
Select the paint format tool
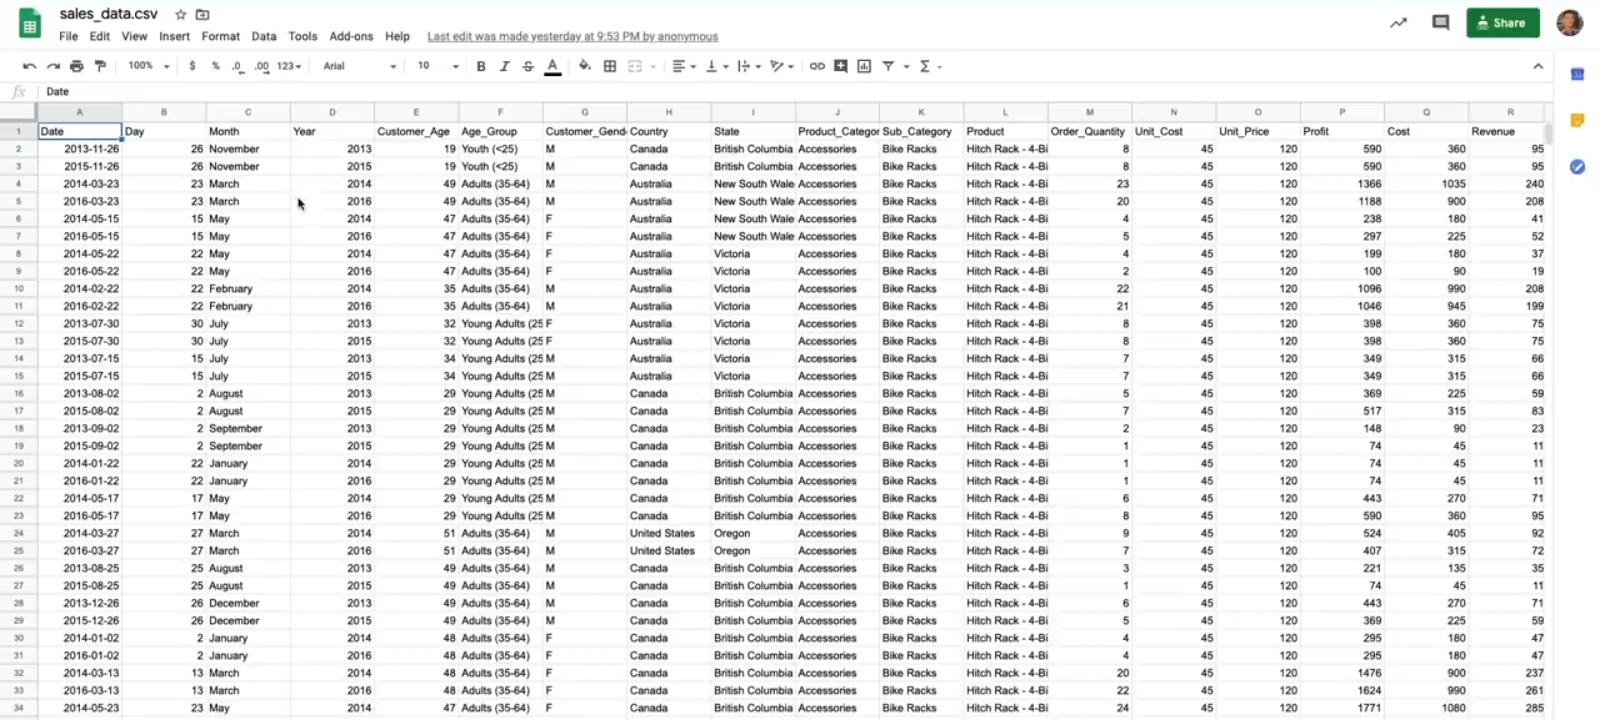click(x=100, y=66)
